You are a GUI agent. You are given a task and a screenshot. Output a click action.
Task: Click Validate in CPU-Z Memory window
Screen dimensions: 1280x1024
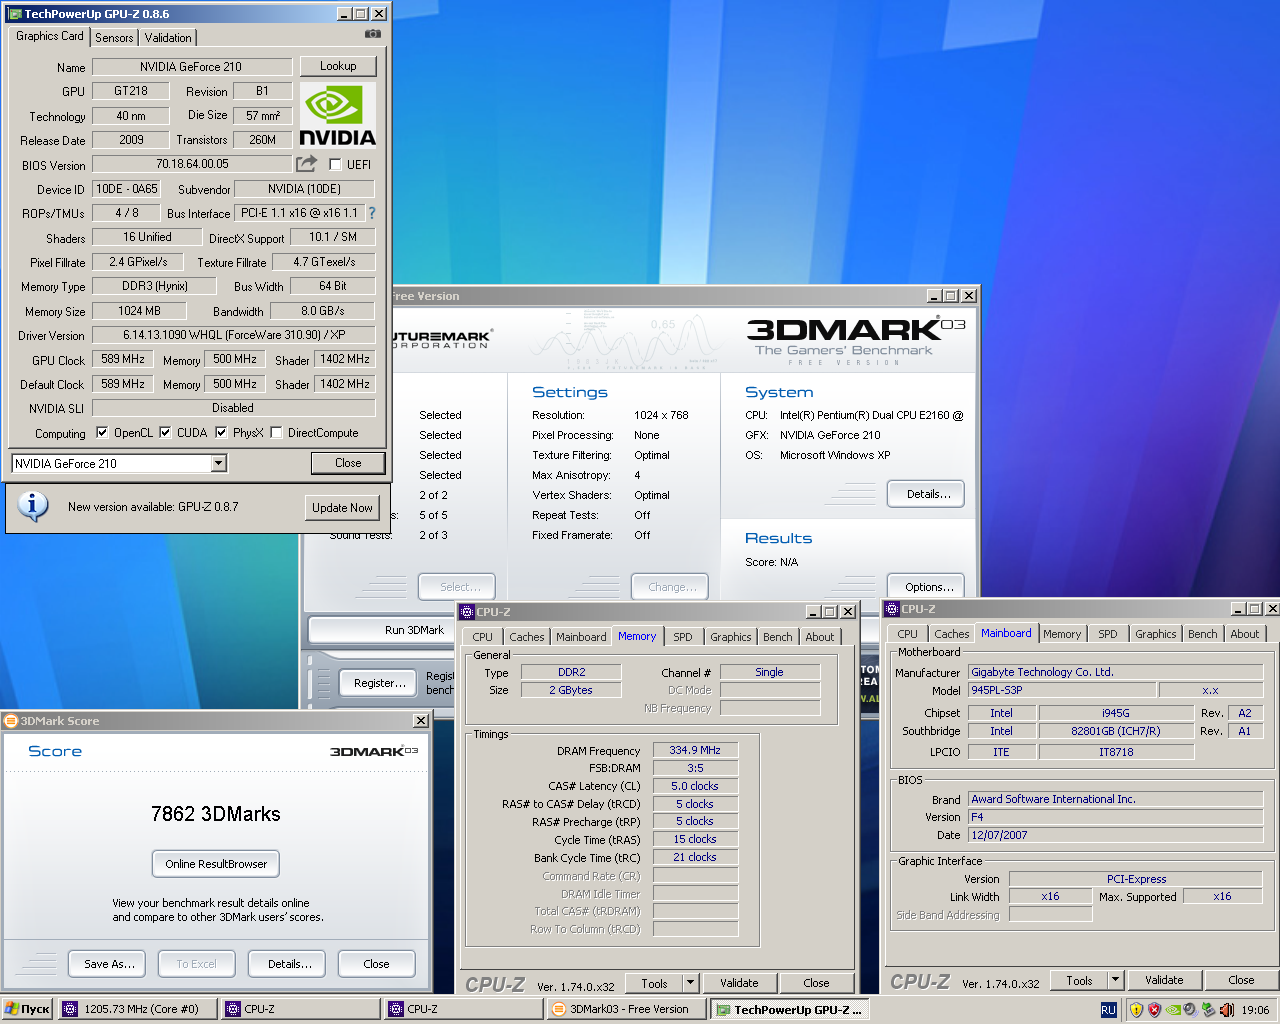[739, 983]
